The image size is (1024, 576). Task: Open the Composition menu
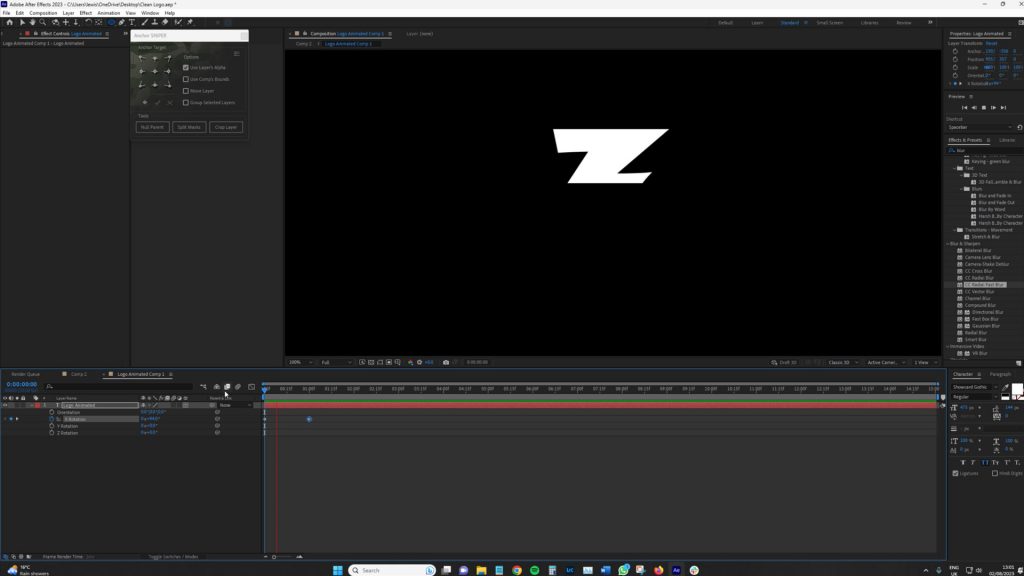[x=43, y=13]
